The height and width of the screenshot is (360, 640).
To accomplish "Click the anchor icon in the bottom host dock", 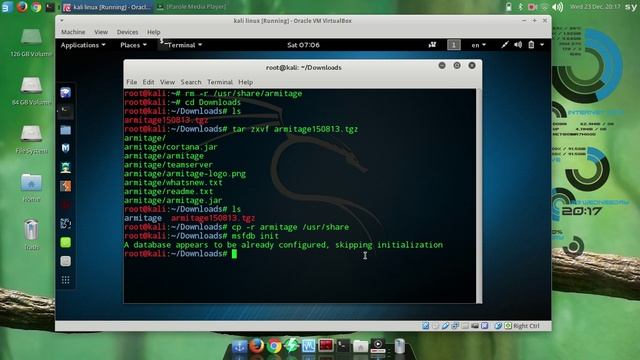I will (x=239, y=347).
